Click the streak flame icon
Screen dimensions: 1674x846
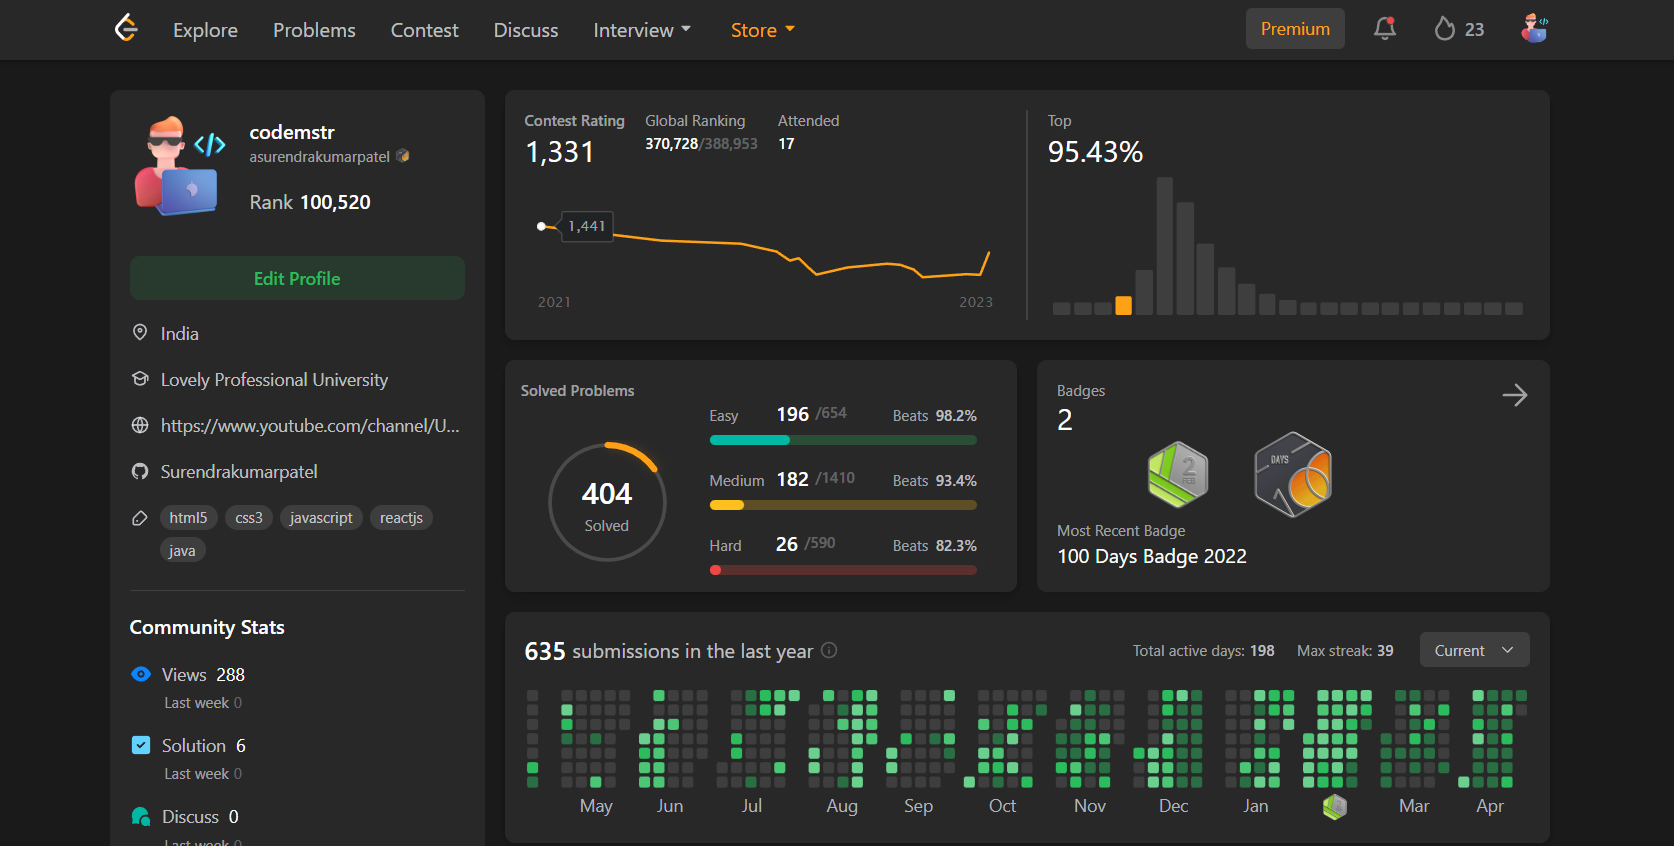pos(1444,29)
